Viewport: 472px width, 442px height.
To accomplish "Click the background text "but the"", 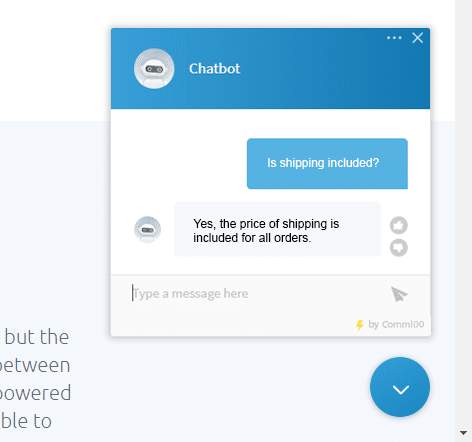I will (x=37, y=337).
